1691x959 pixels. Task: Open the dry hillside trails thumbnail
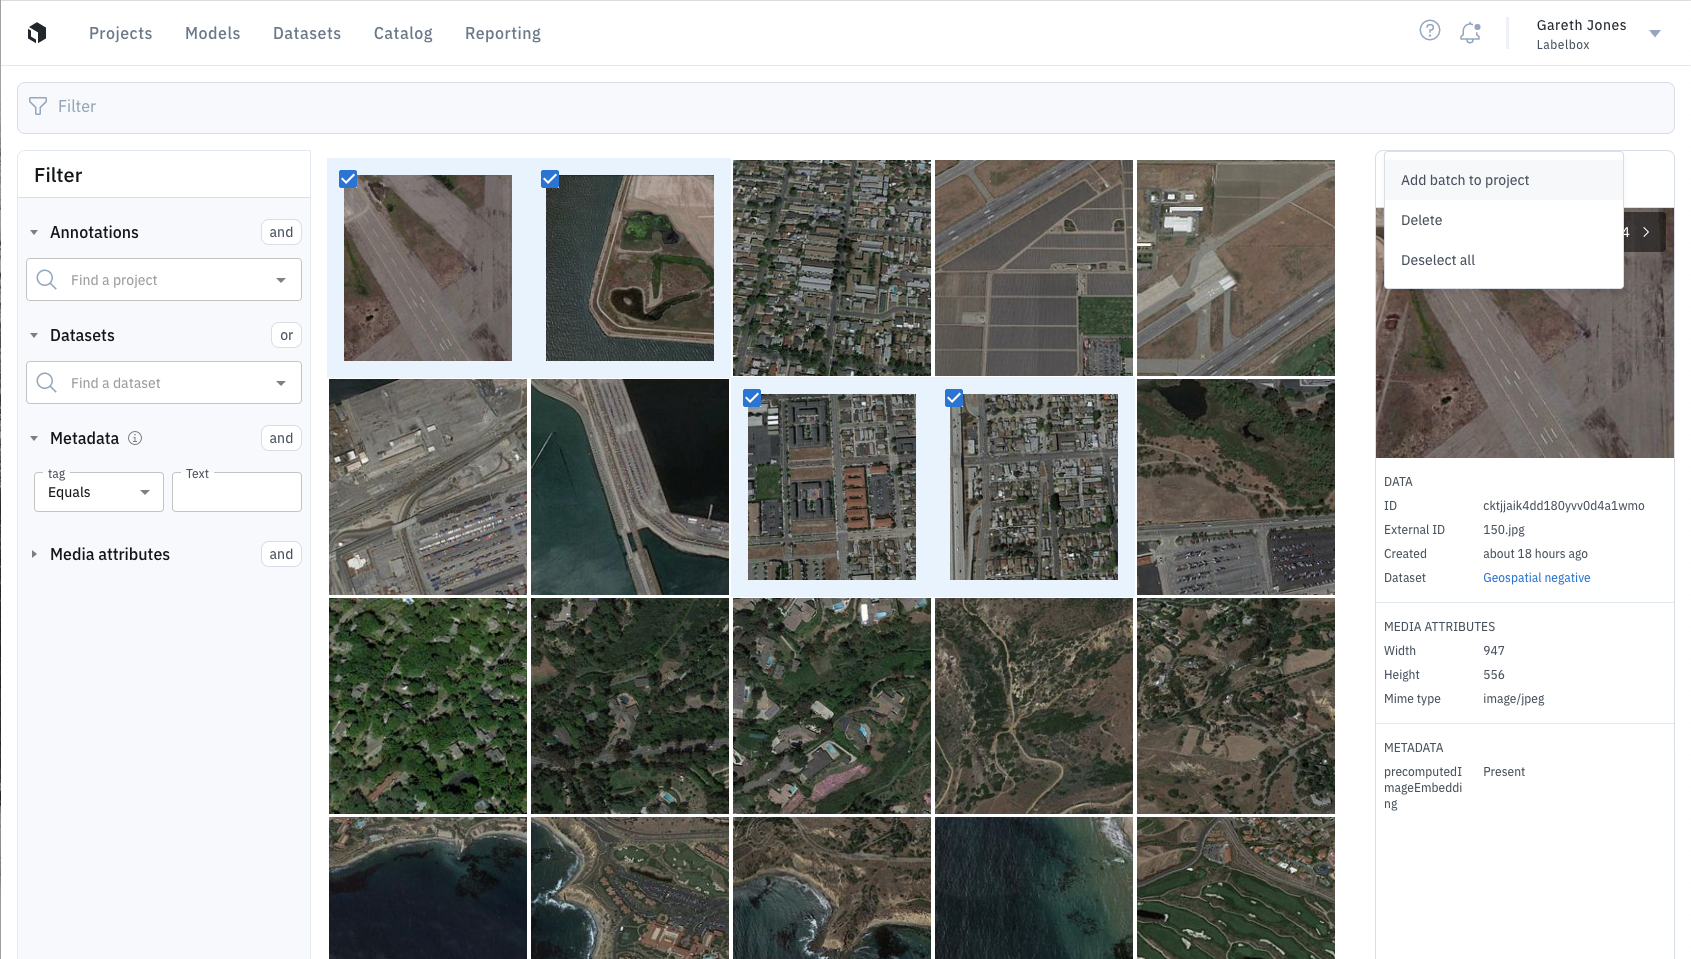click(1034, 706)
